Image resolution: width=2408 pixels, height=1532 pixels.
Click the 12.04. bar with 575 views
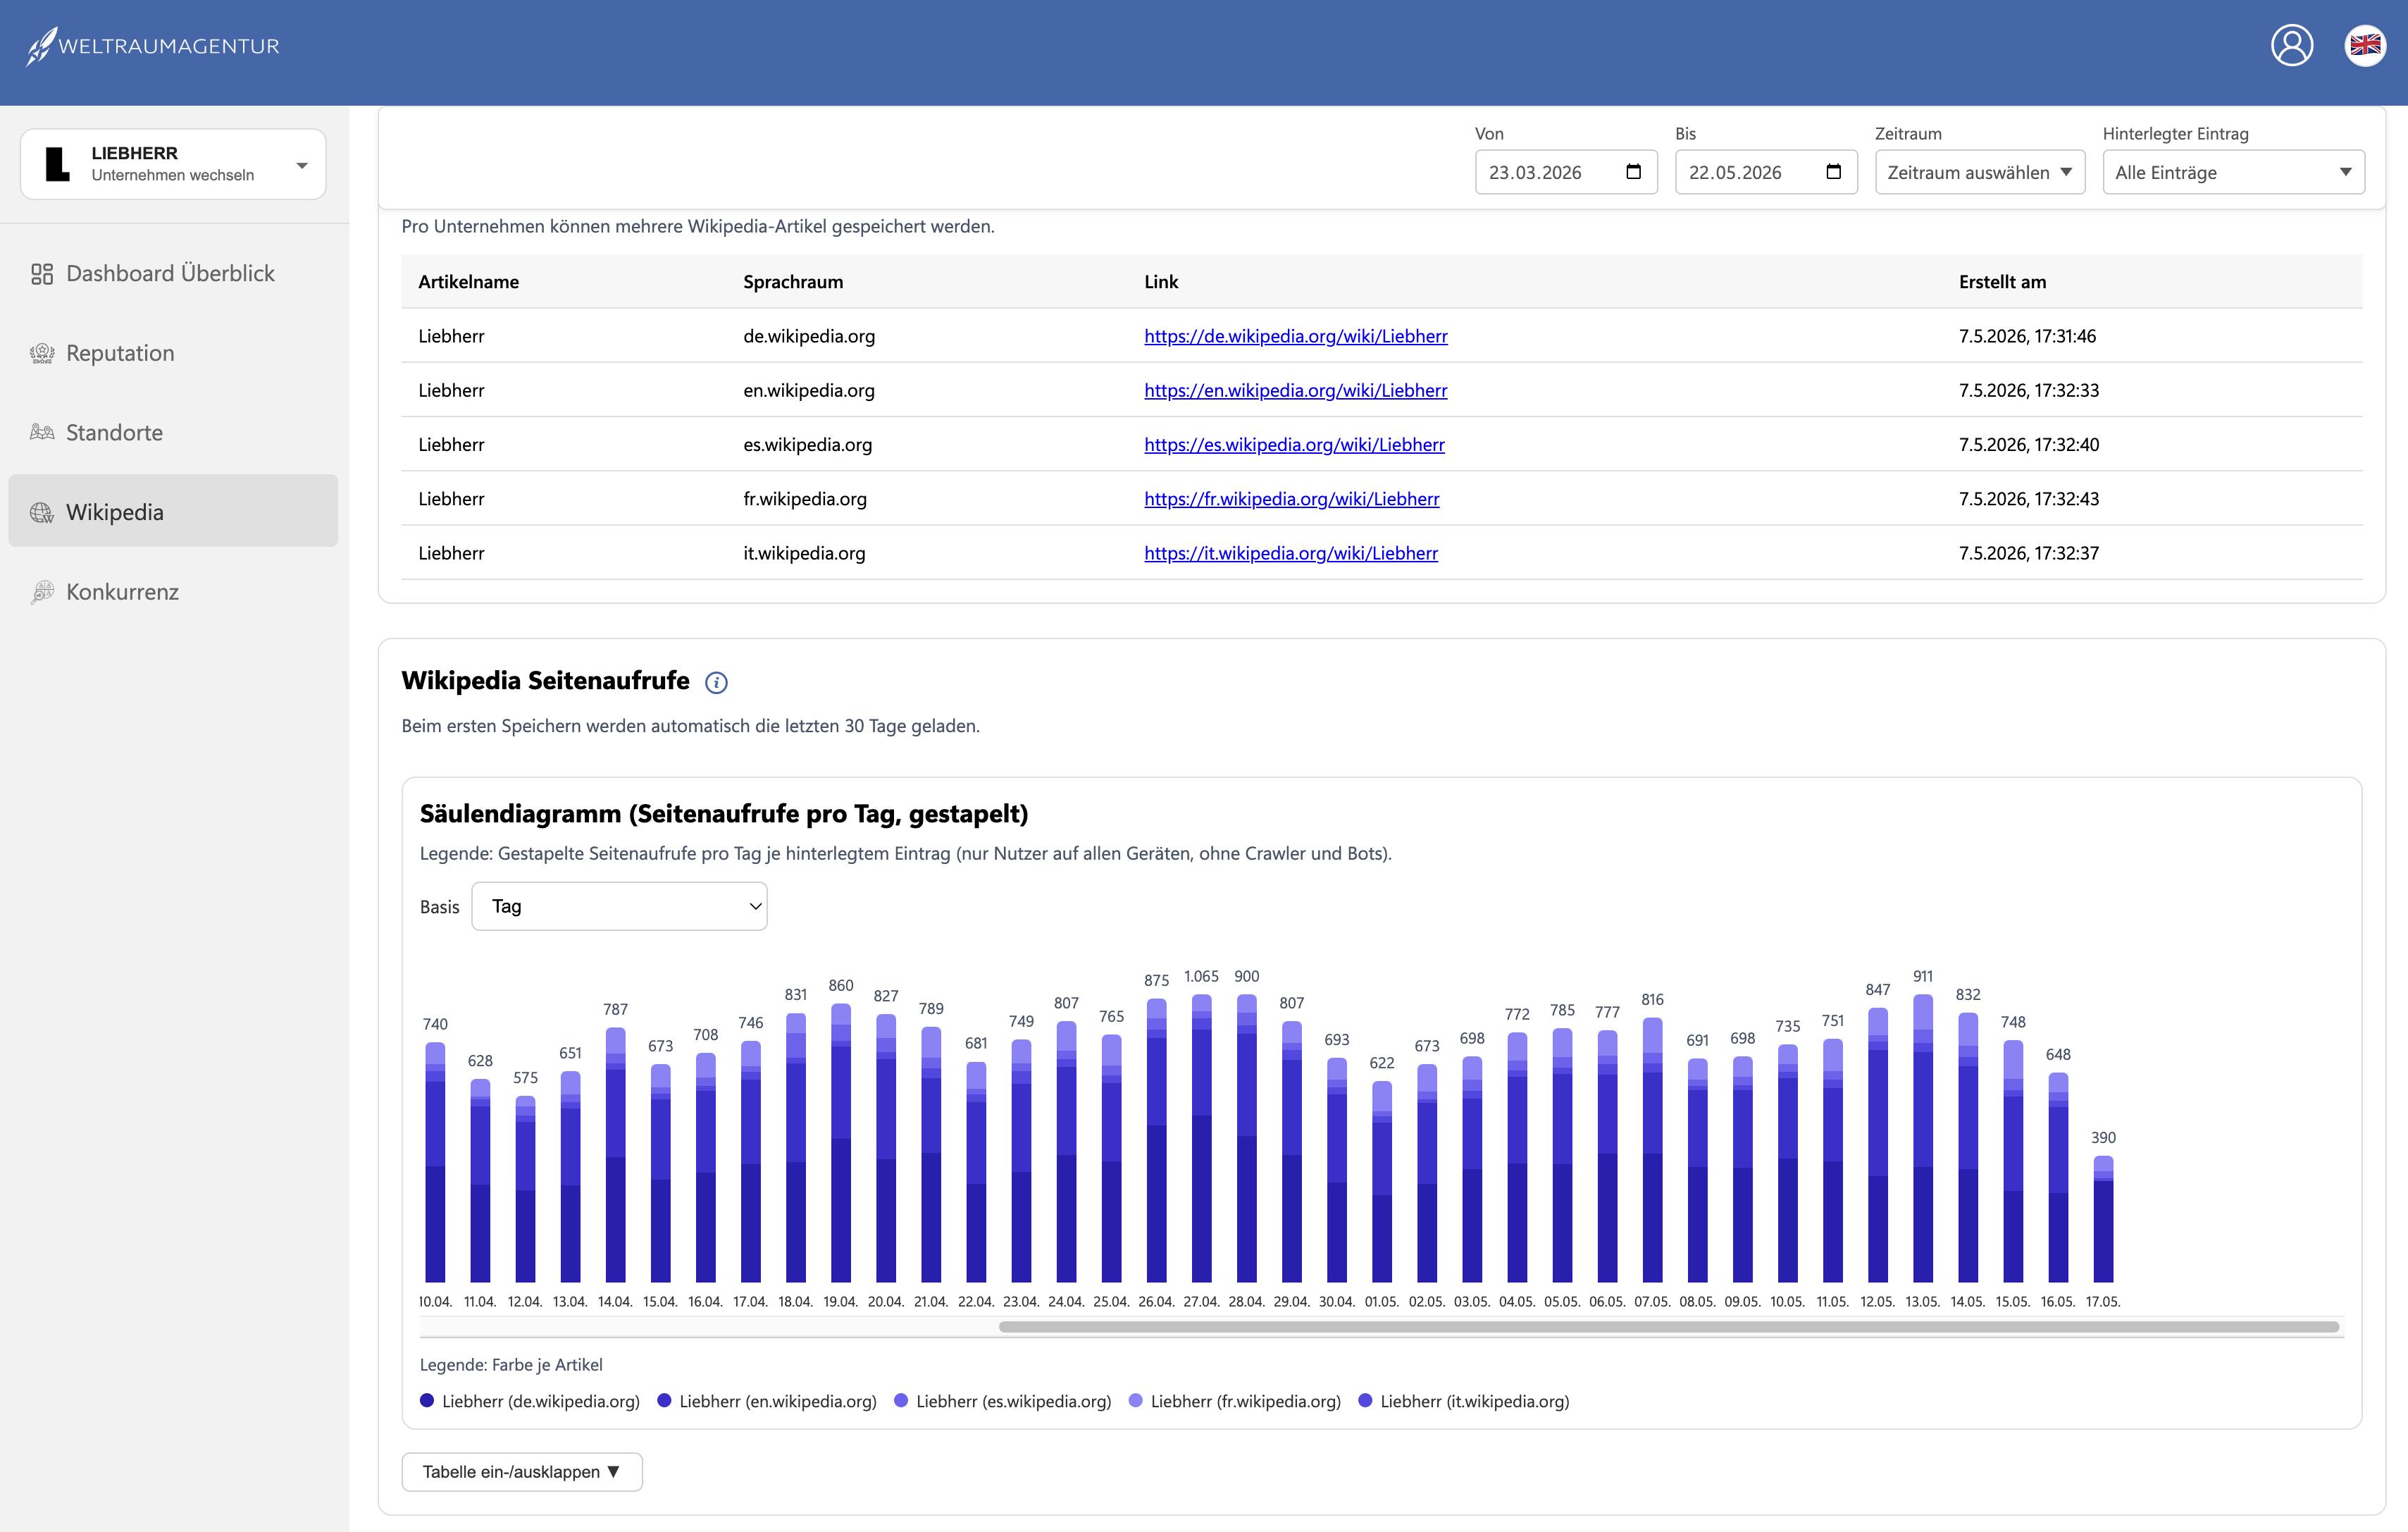pos(525,1189)
